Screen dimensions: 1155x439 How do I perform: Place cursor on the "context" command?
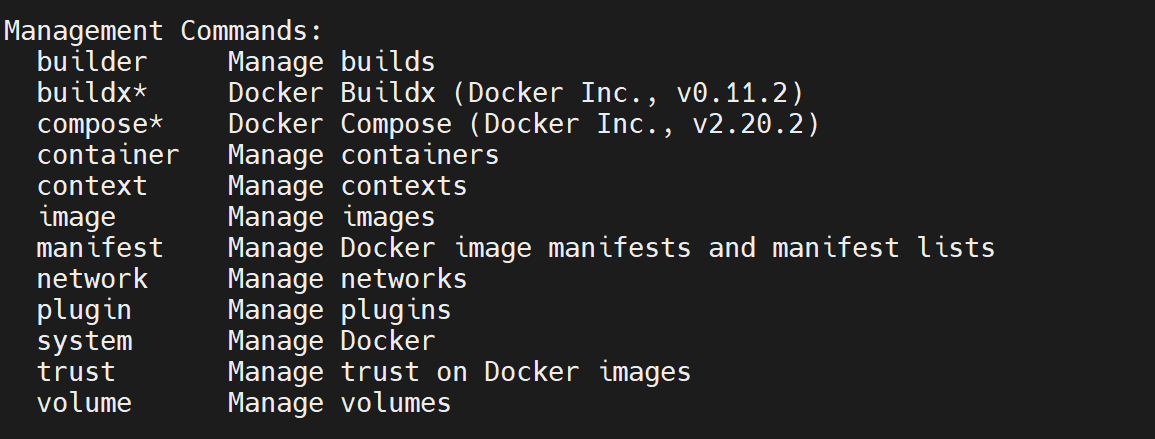92,186
